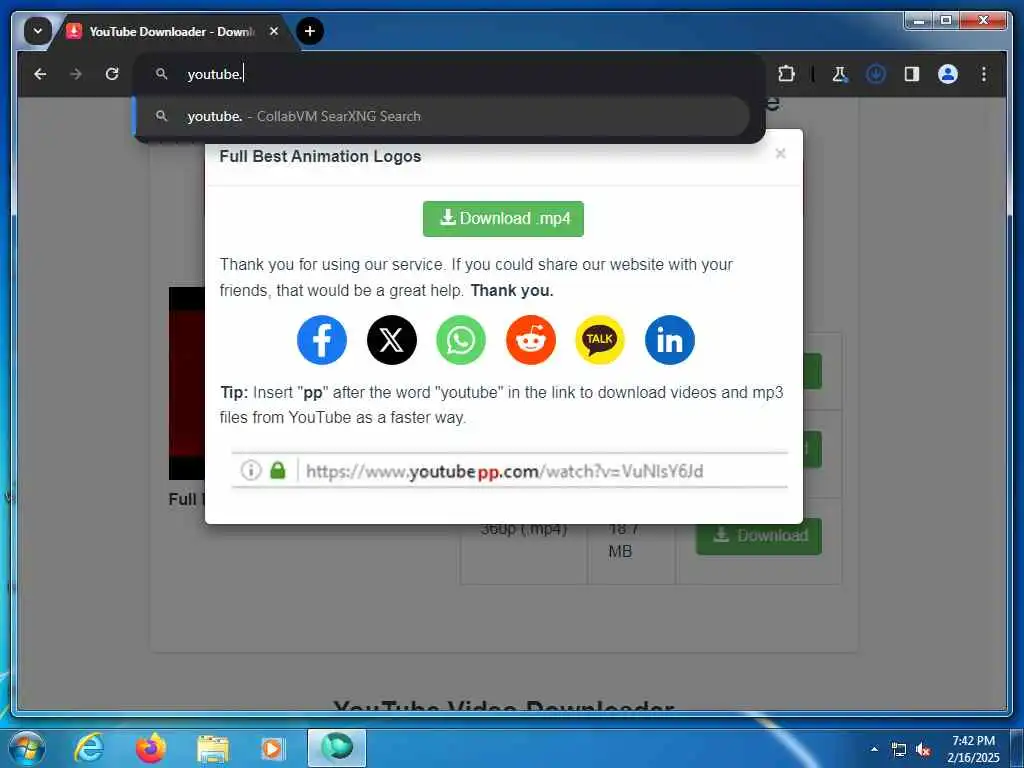
Task: Switch to YouTube Downloader tab
Action: pos(171,31)
